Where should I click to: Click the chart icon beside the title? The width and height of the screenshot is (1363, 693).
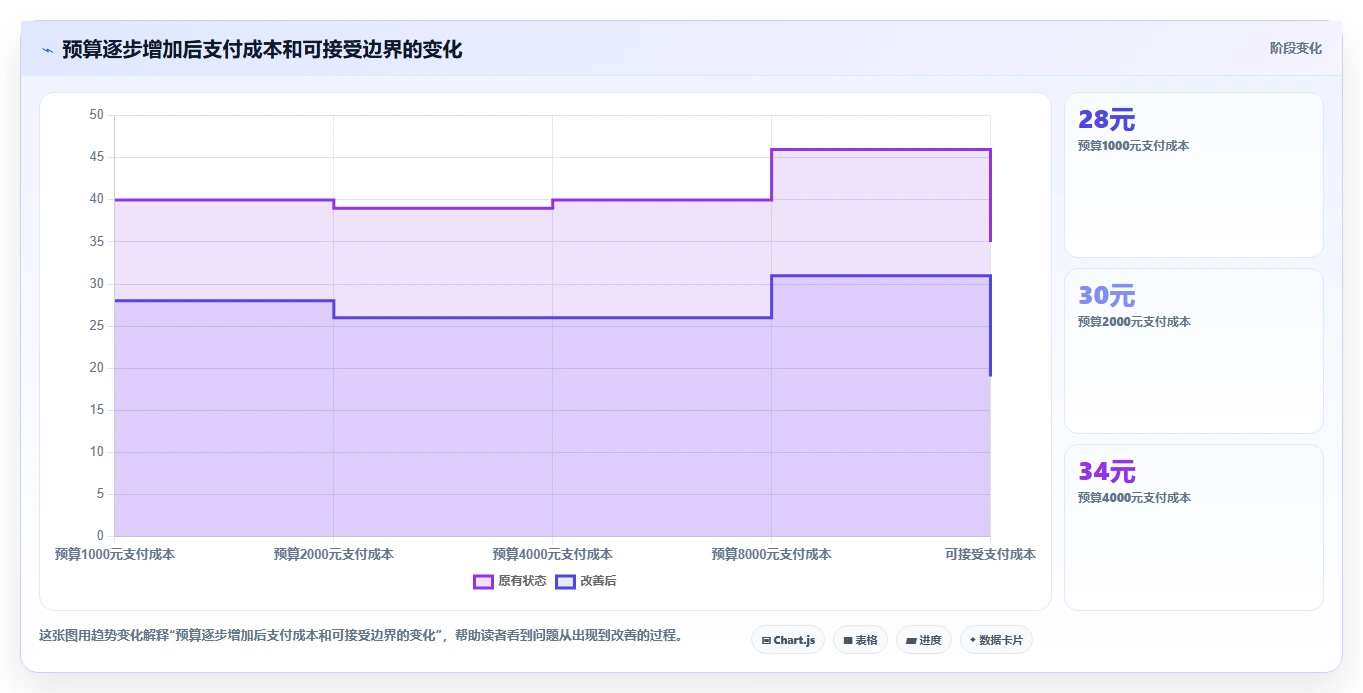point(47,50)
